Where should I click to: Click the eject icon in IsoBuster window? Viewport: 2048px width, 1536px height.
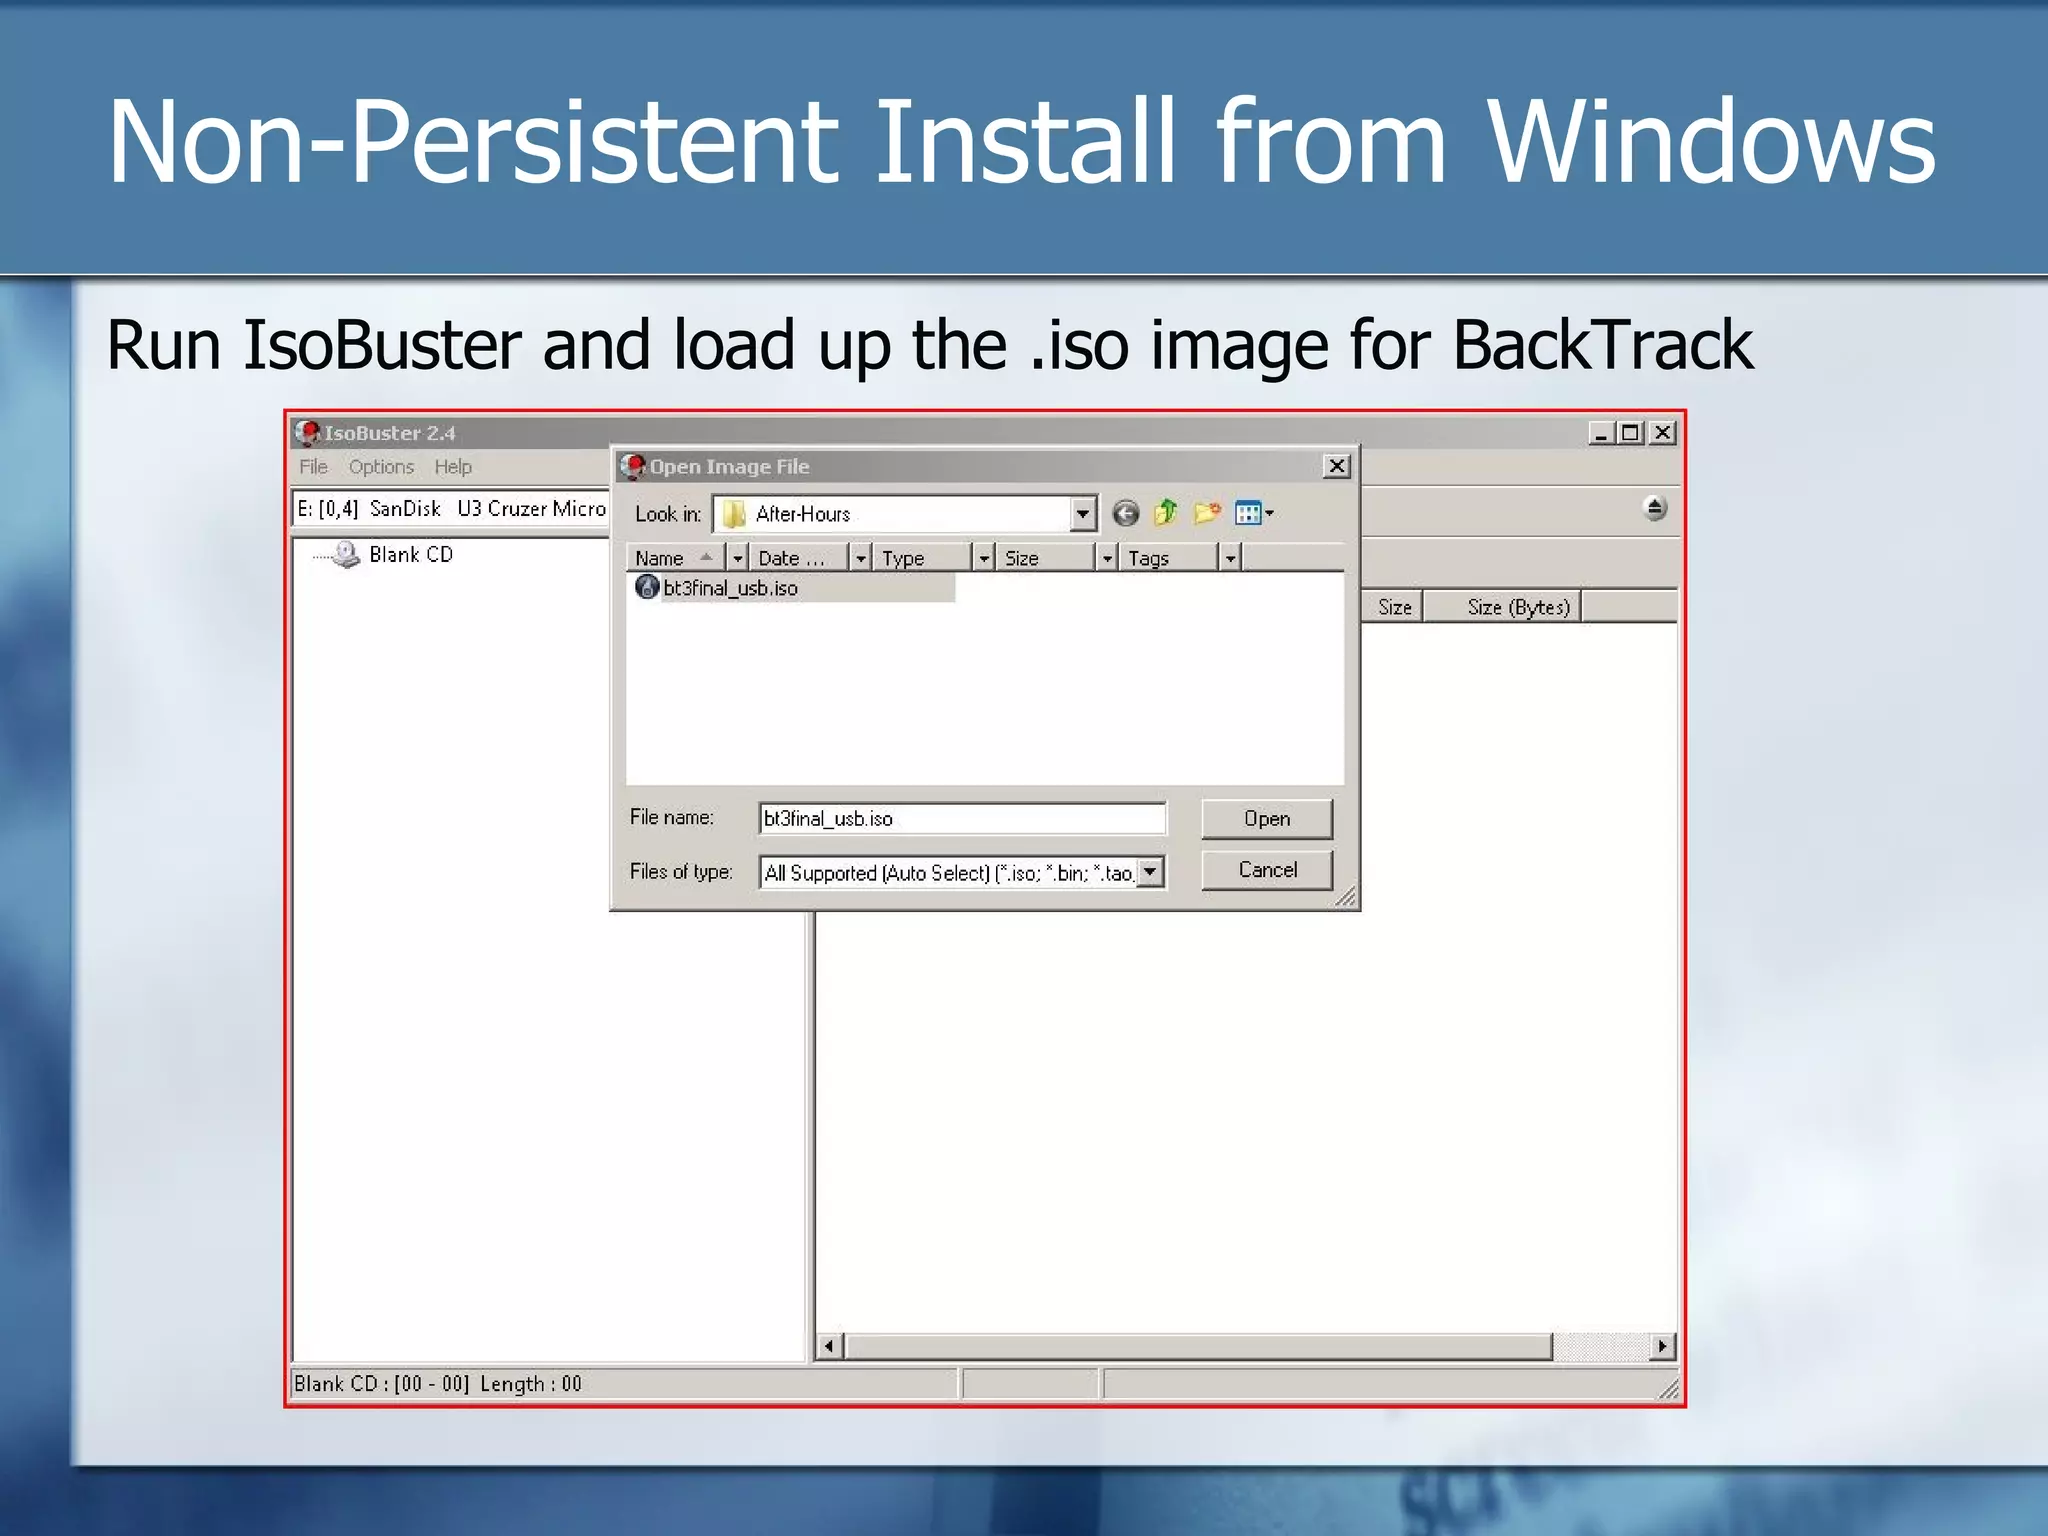coord(1655,508)
